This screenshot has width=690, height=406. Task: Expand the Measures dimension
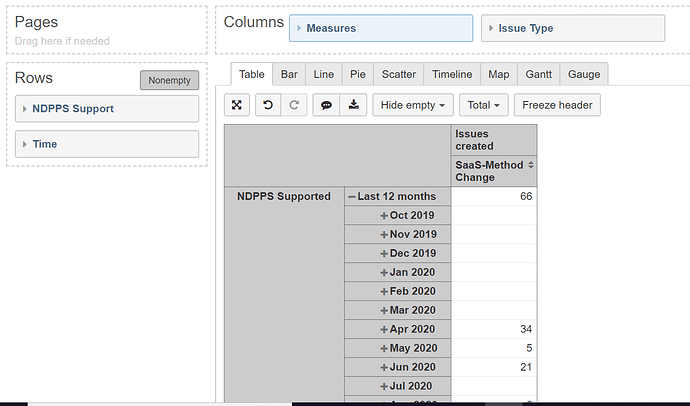299,28
